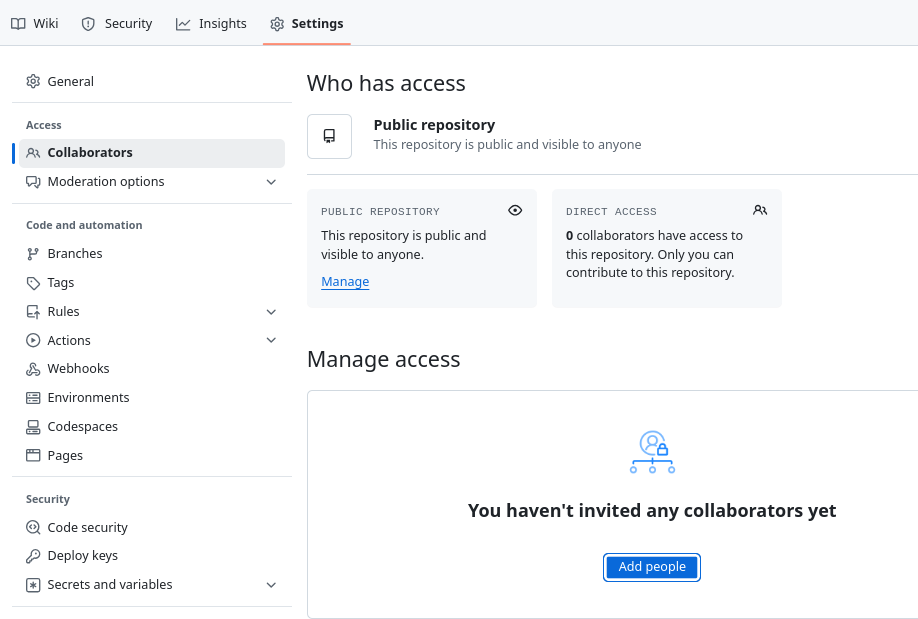Expand Secrets and variables
Image resolution: width=918 pixels, height=619 pixels.
(x=271, y=584)
